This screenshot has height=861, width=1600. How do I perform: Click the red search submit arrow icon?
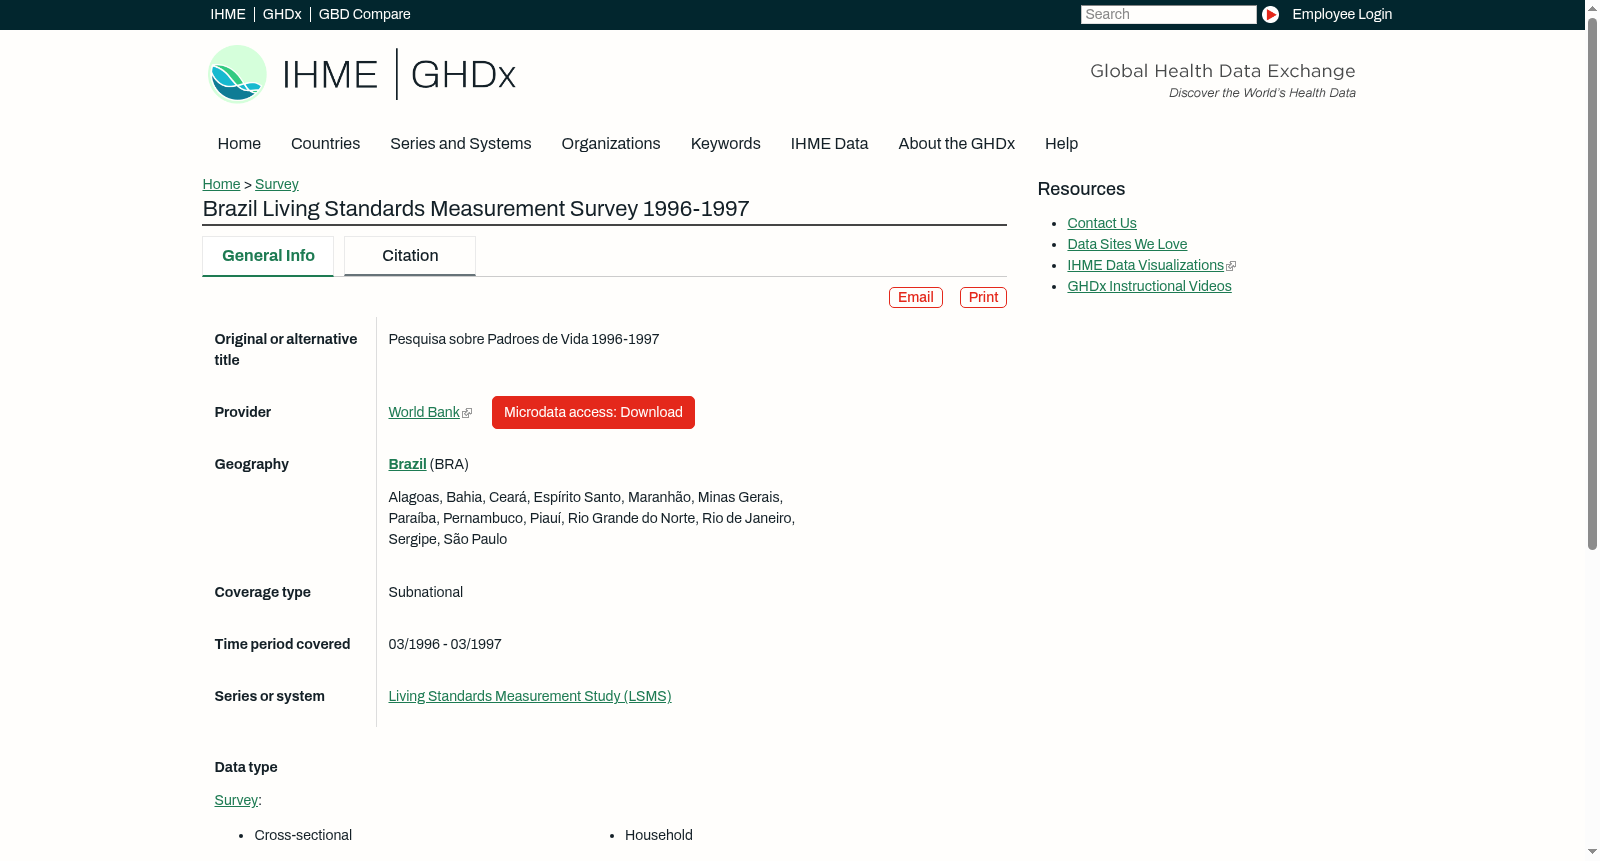pyautogui.click(x=1270, y=14)
